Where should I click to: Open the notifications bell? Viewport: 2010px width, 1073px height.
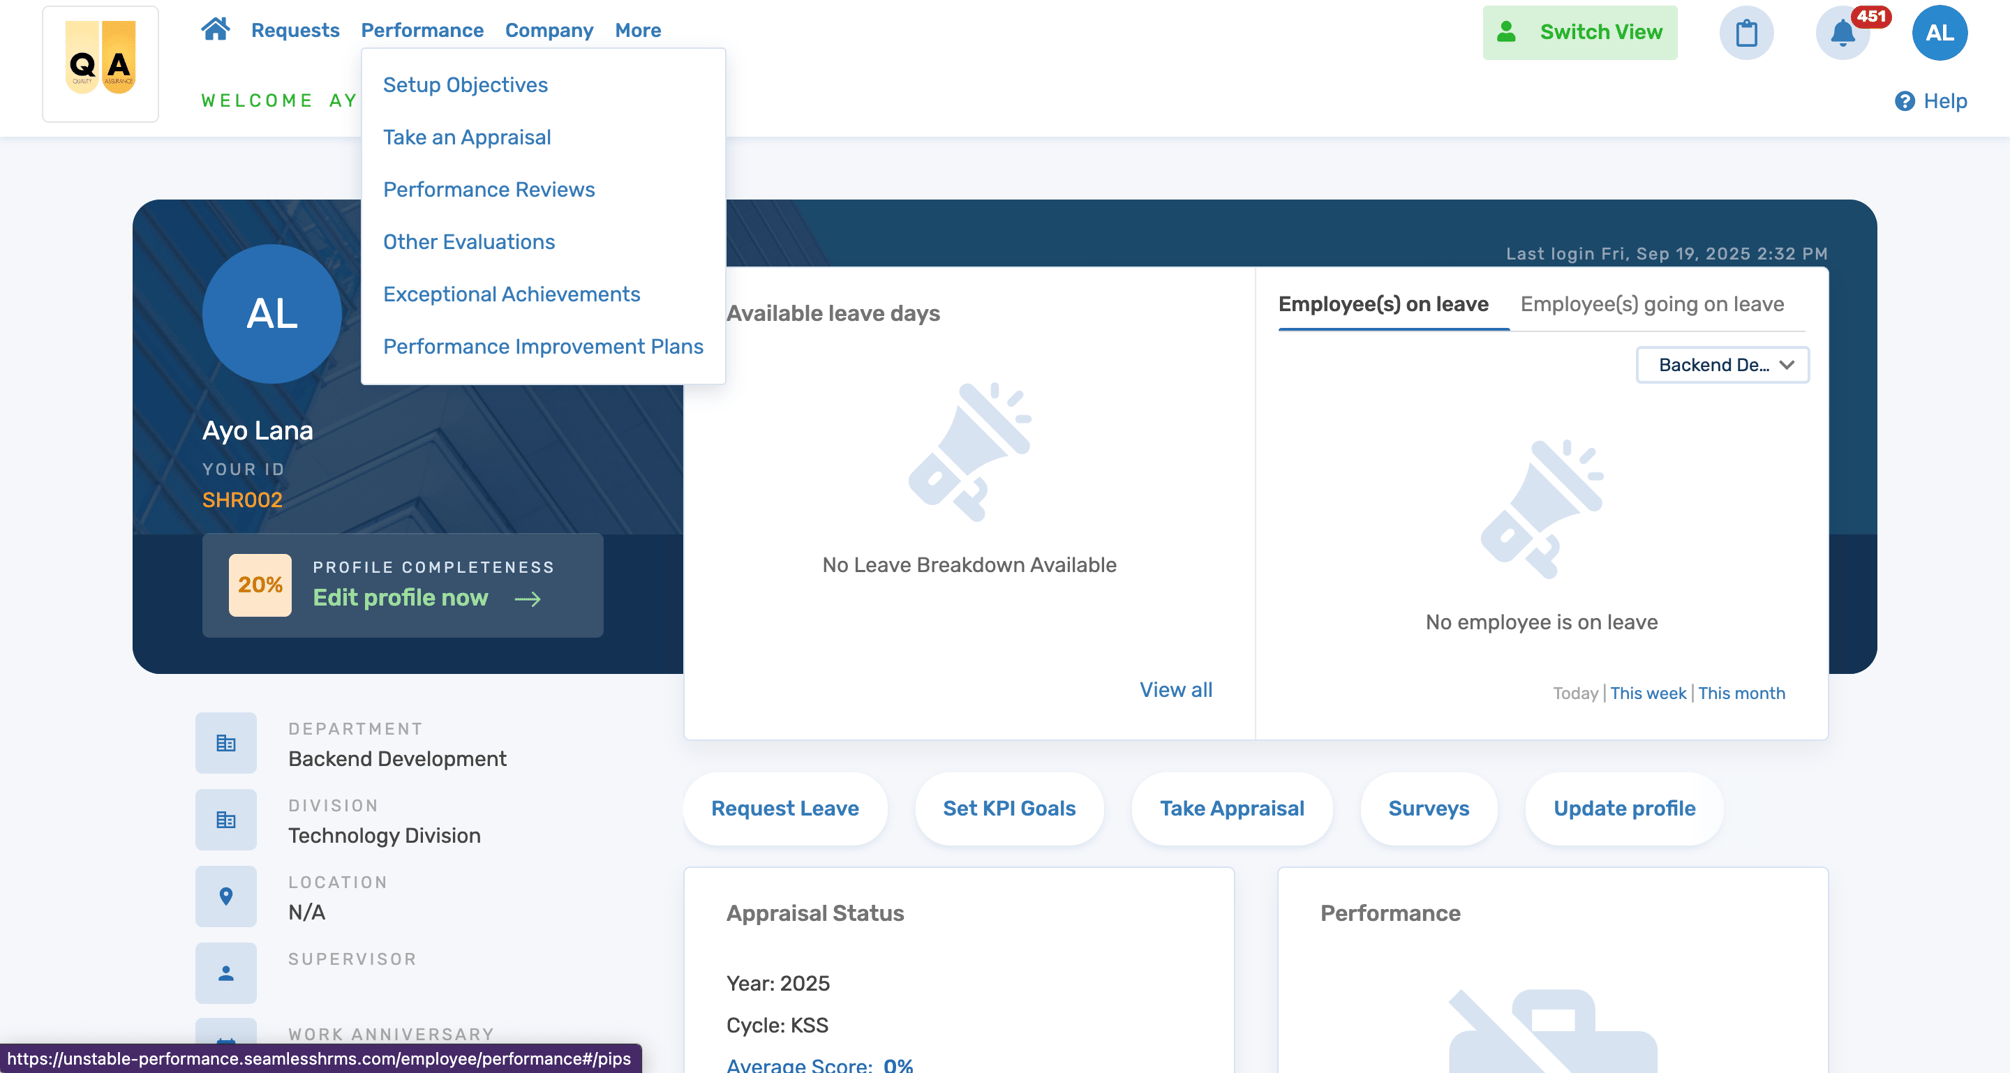click(1842, 32)
